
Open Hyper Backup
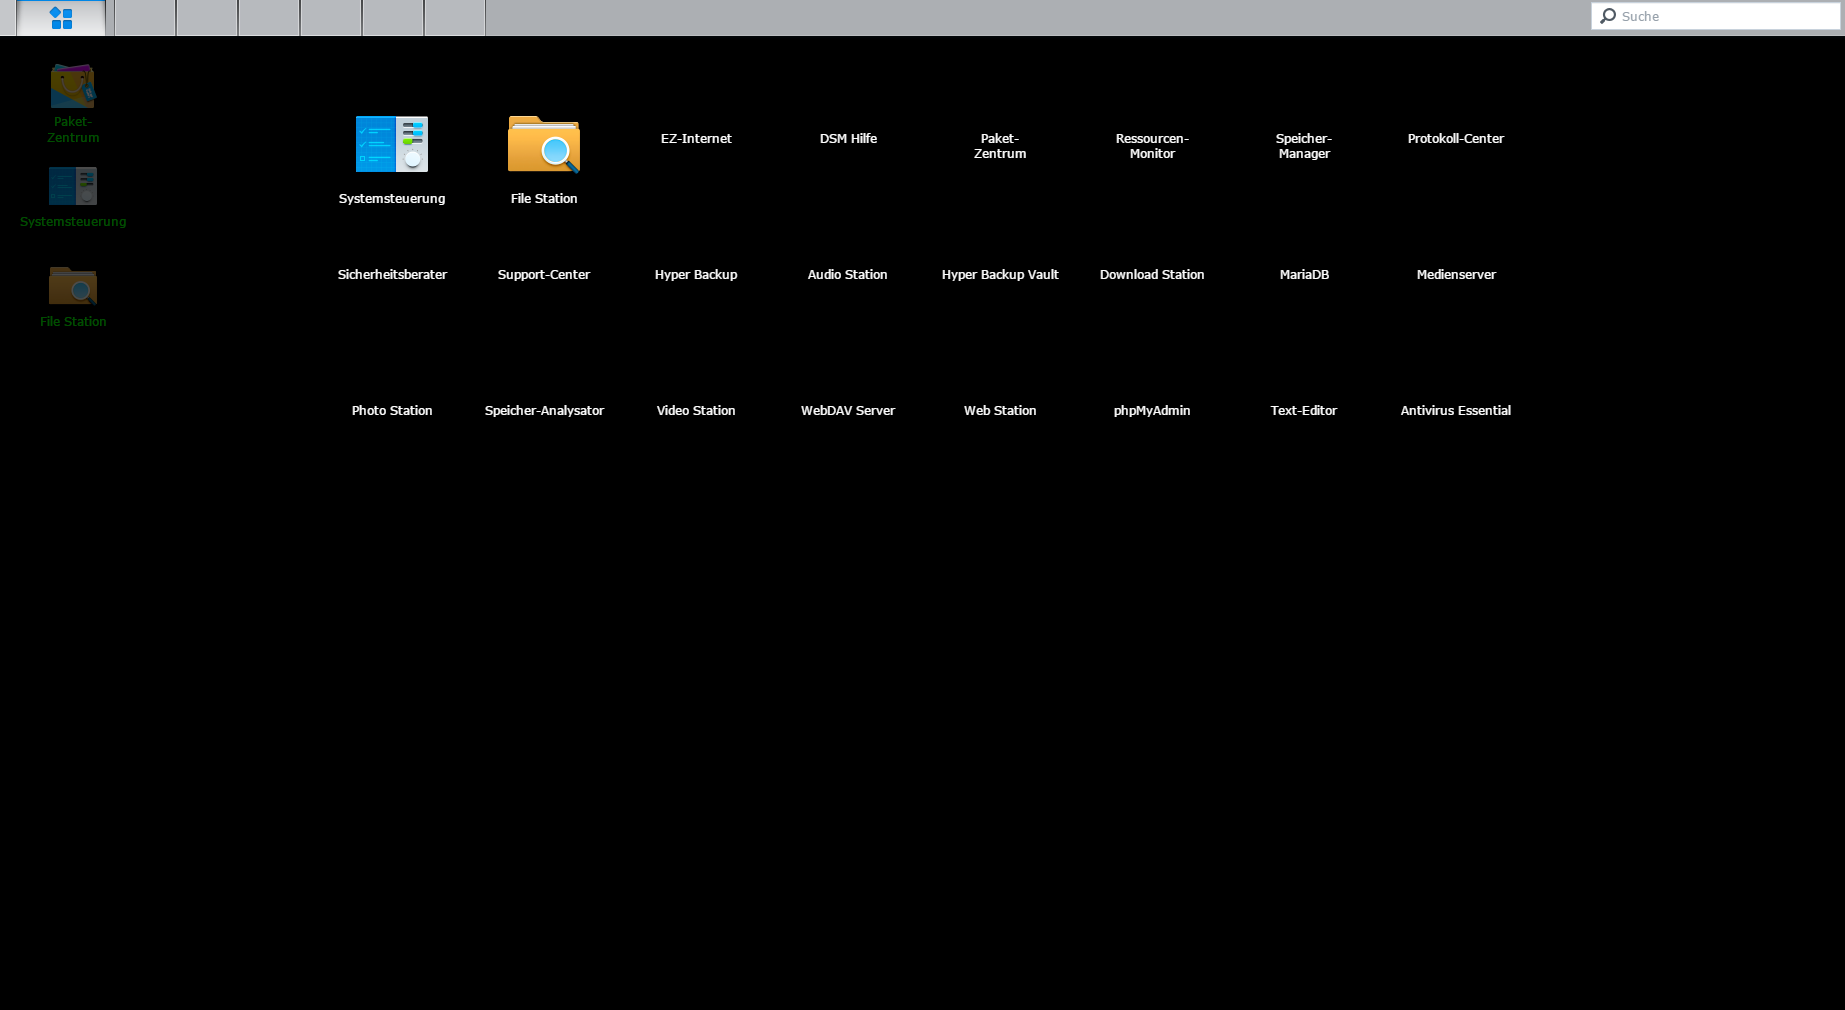tap(696, 275)
